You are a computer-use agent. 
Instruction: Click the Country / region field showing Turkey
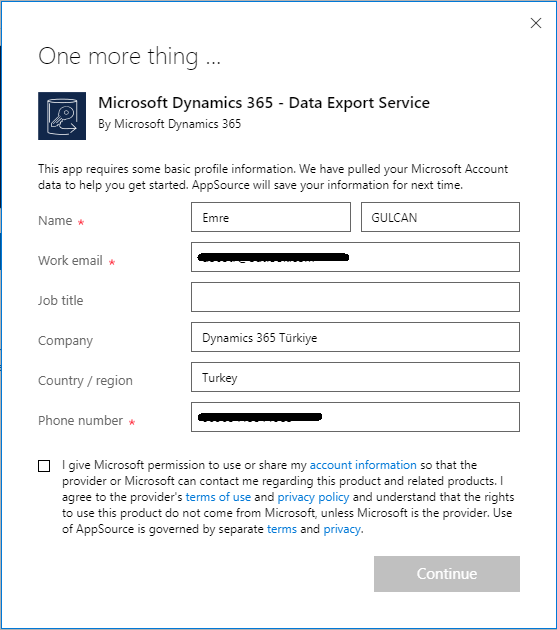click(355, 377)
